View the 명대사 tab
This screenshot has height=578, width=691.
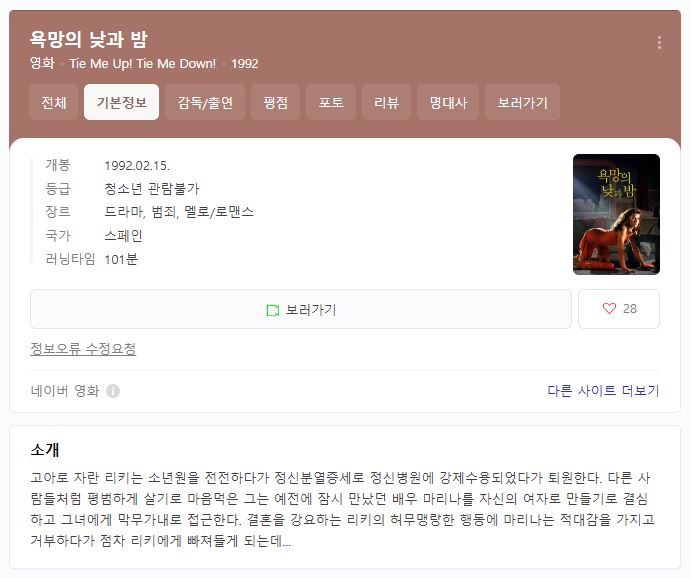(x=448, y=102)
